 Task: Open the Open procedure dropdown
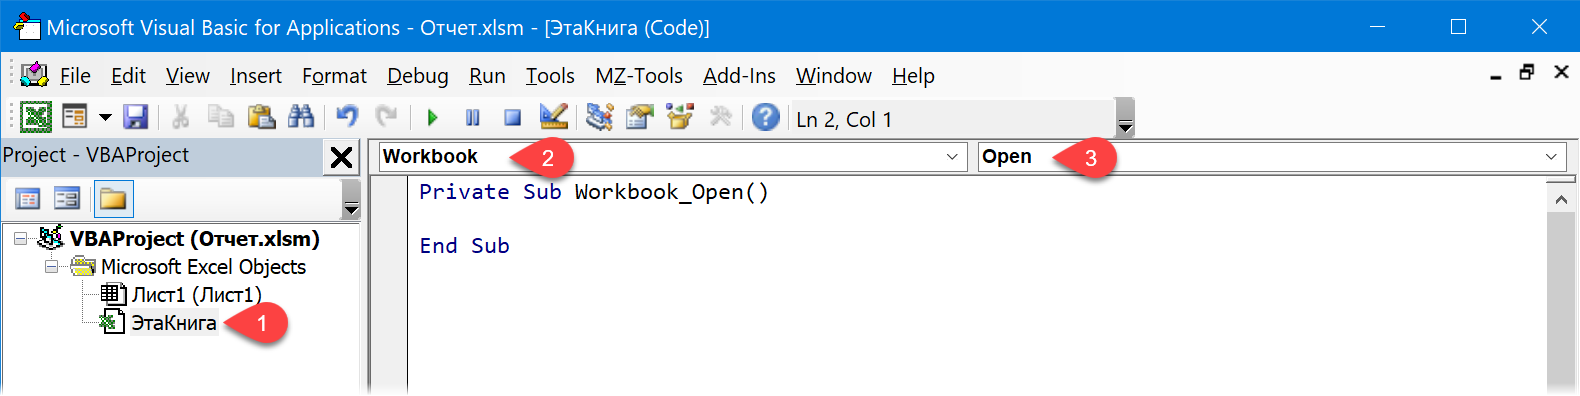tap(1551, 157)
